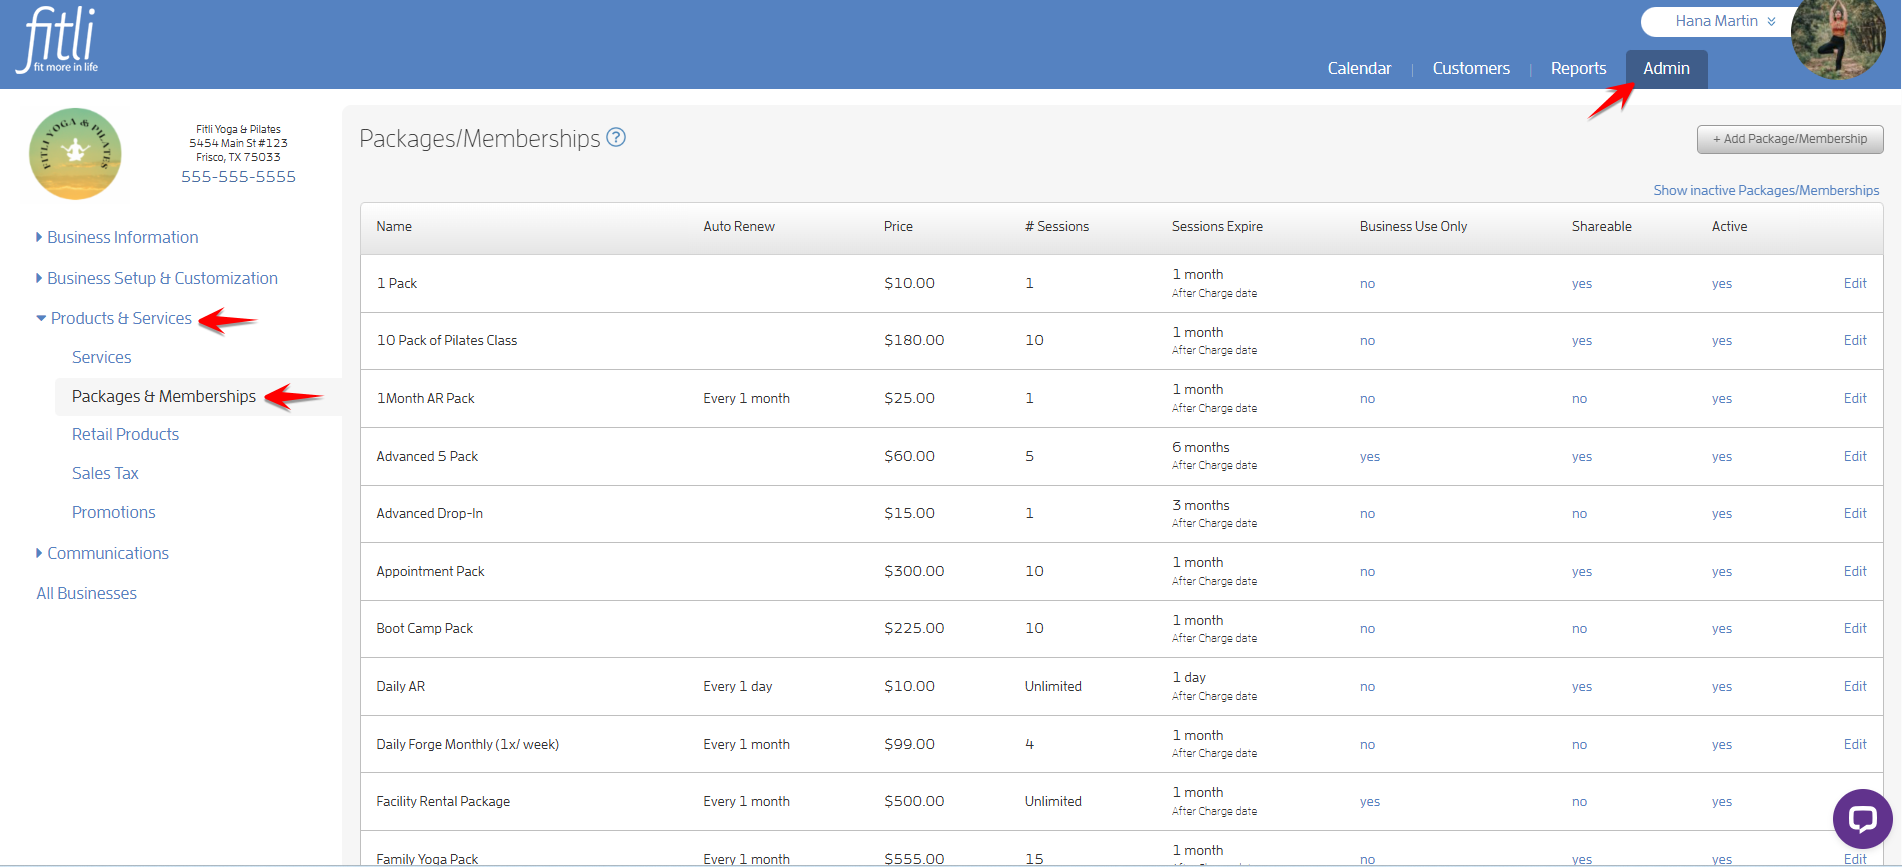Image resolution: width=1902 pixels, height=867 pixels.
Task: Click the Shareable column header
Action: point(1601,226)
